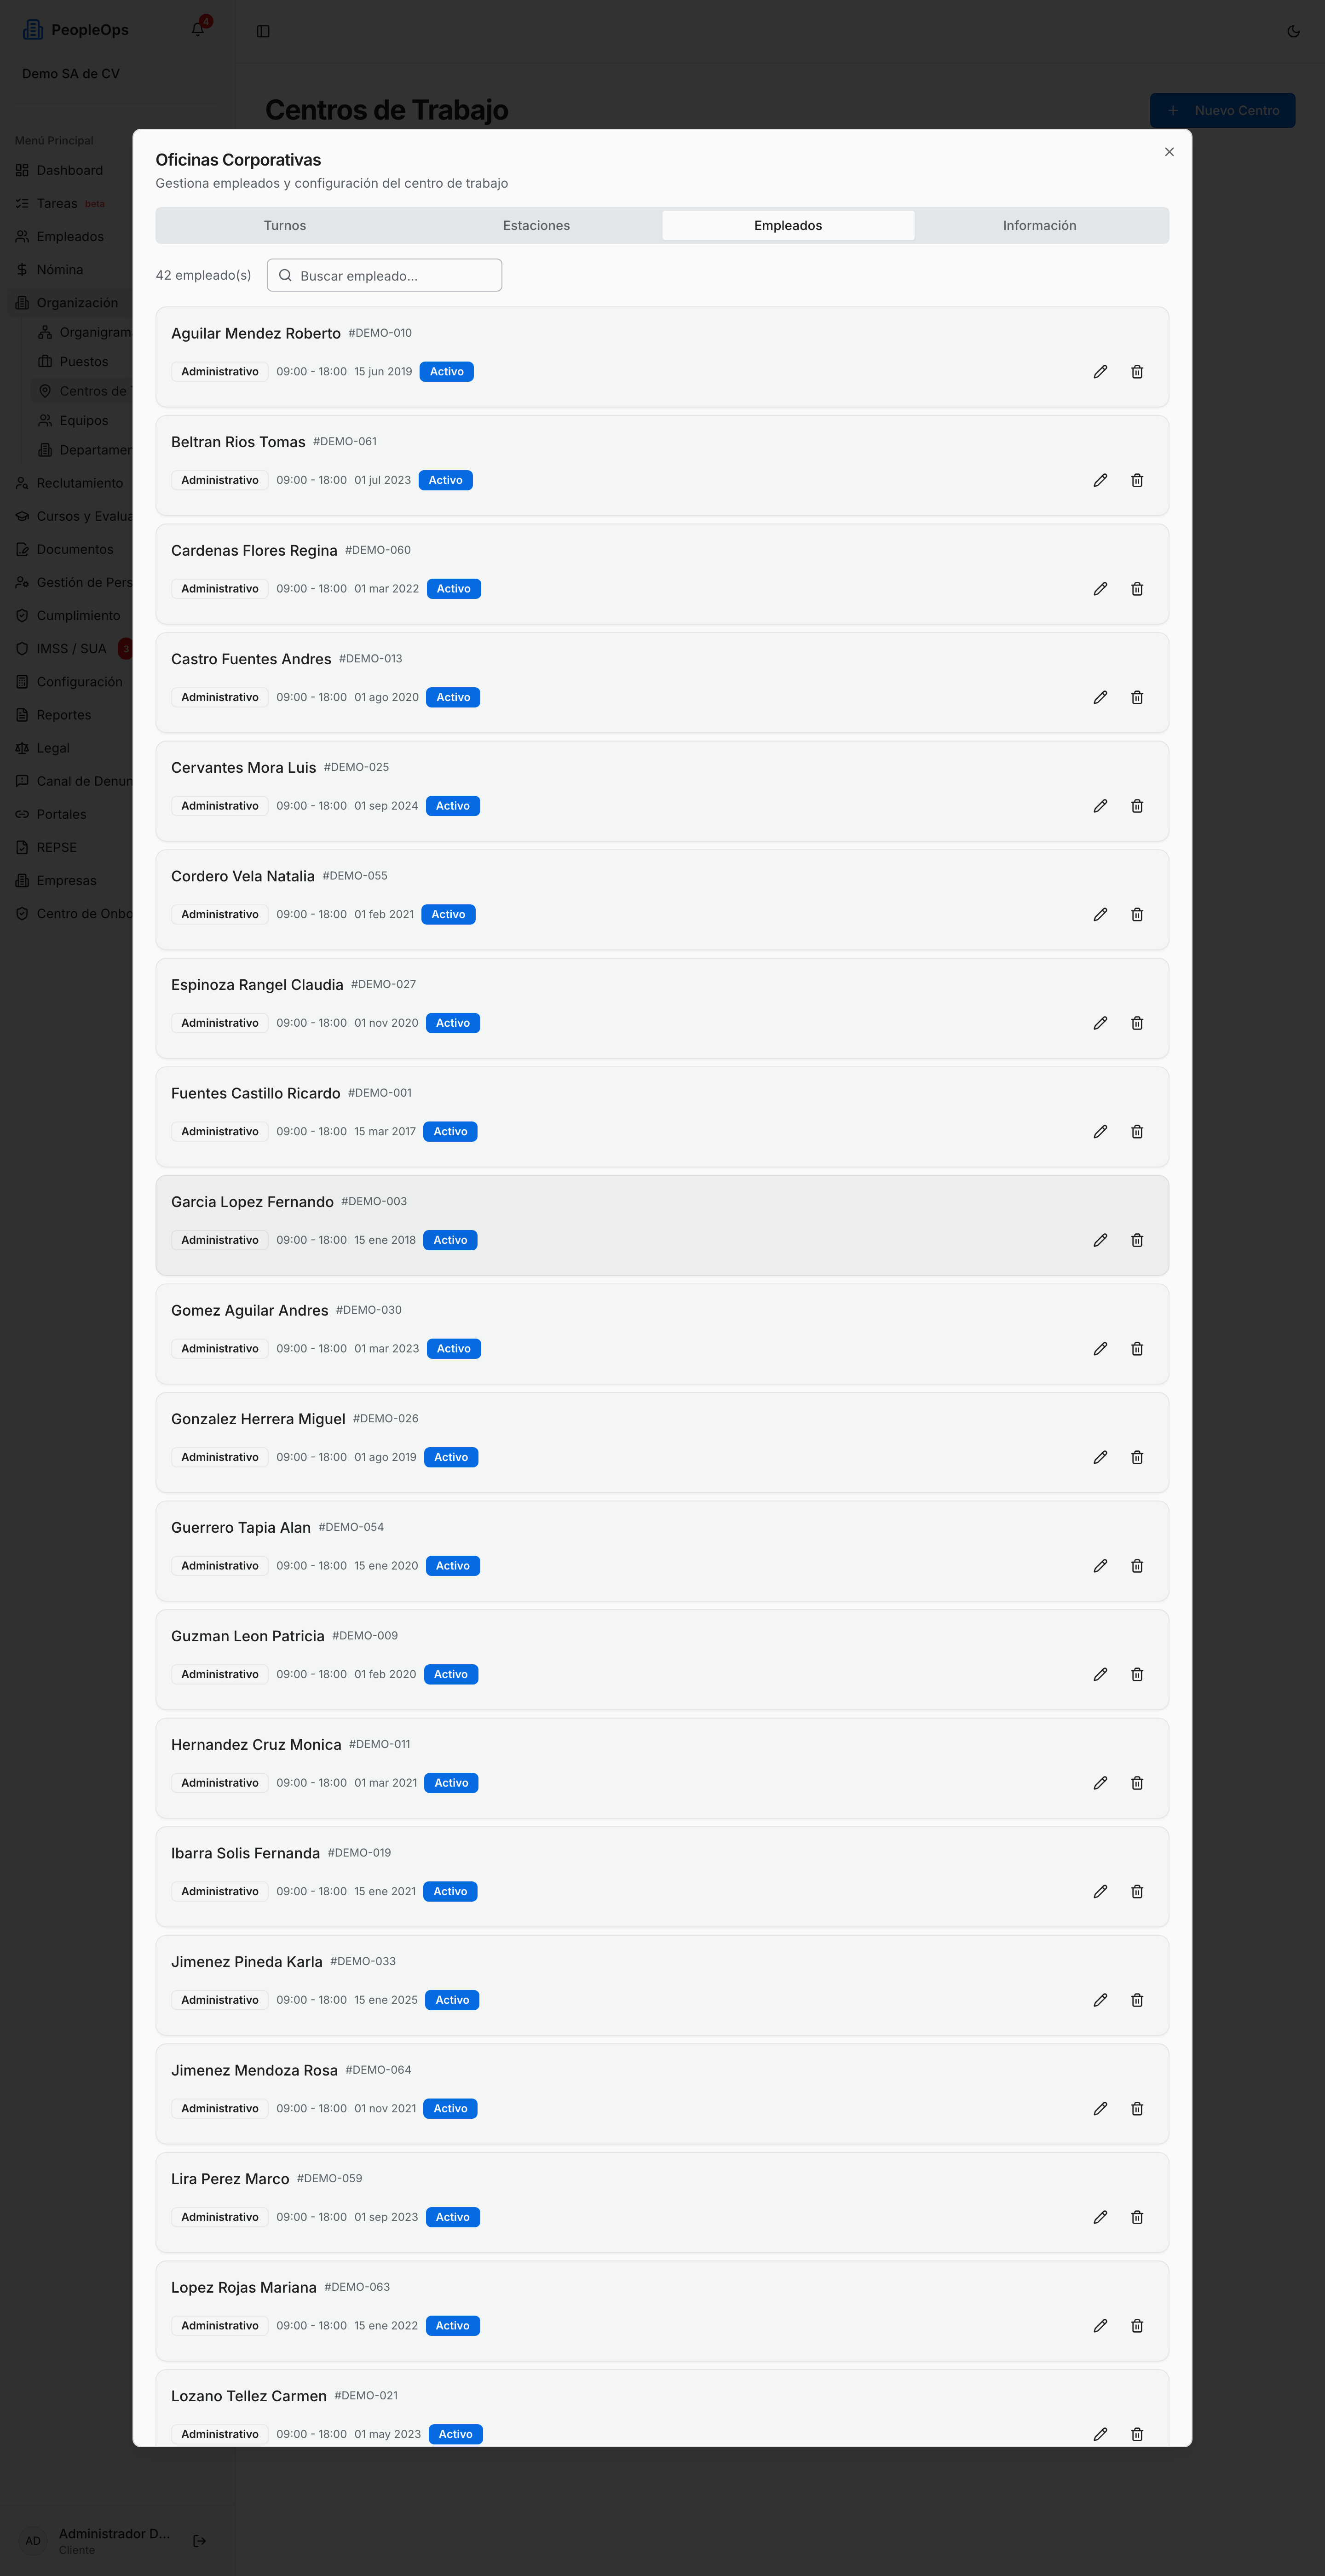This screenshot has width=1325, height=2576.
Task: Collapse the sidebar panel toggle
Action: tap(263, 31)
